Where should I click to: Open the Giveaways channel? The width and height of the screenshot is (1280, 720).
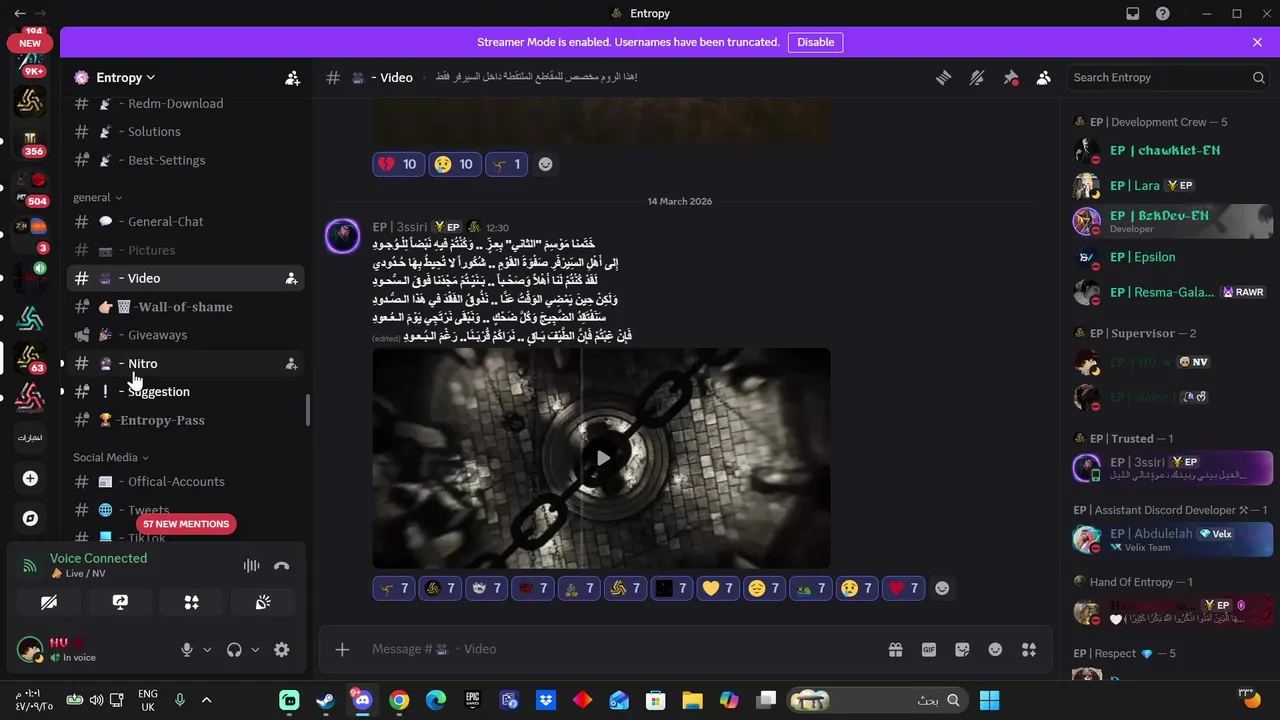(186, 335)
